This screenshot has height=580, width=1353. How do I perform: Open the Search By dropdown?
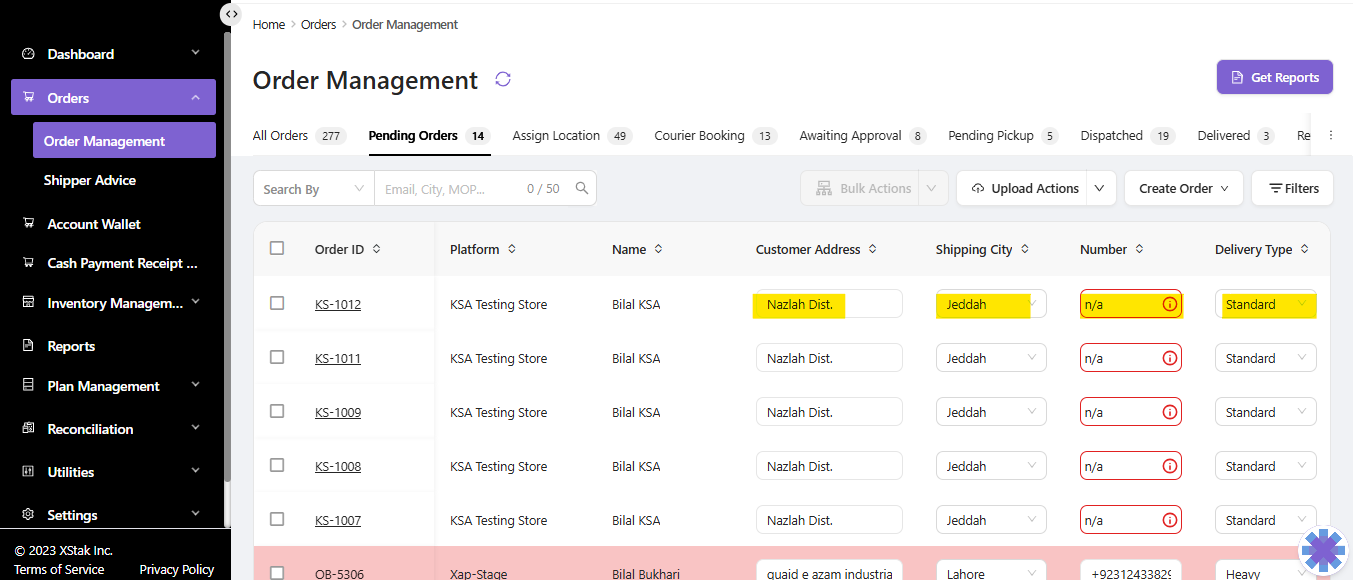click(313, 189)
